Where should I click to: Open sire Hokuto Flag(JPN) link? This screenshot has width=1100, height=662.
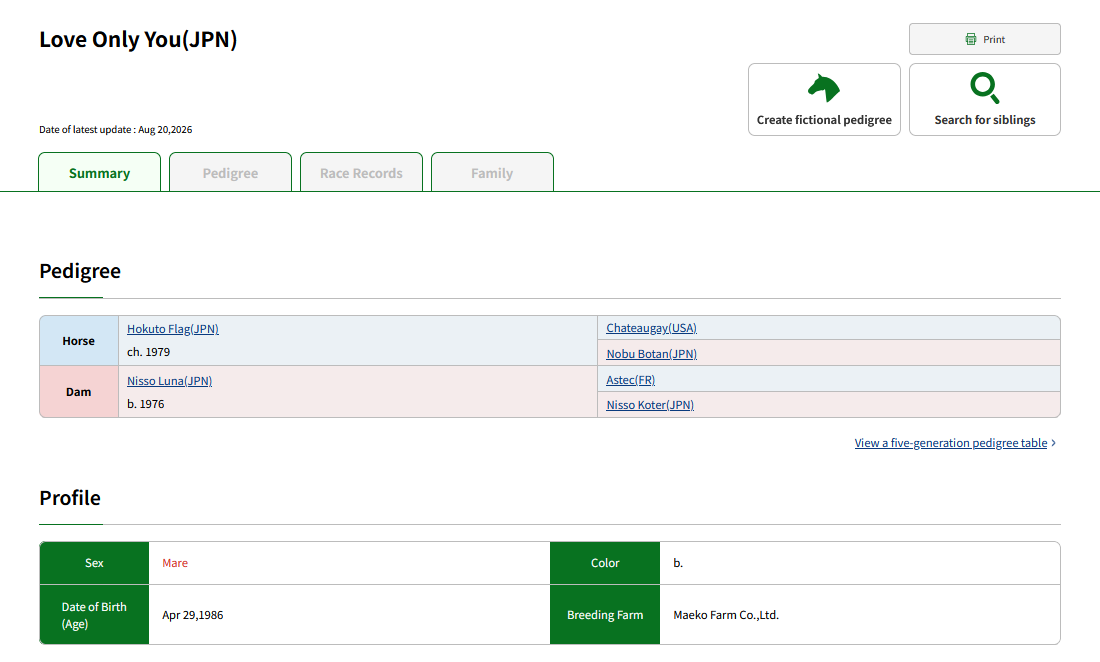pyautogui.click(x=173, y=329)
